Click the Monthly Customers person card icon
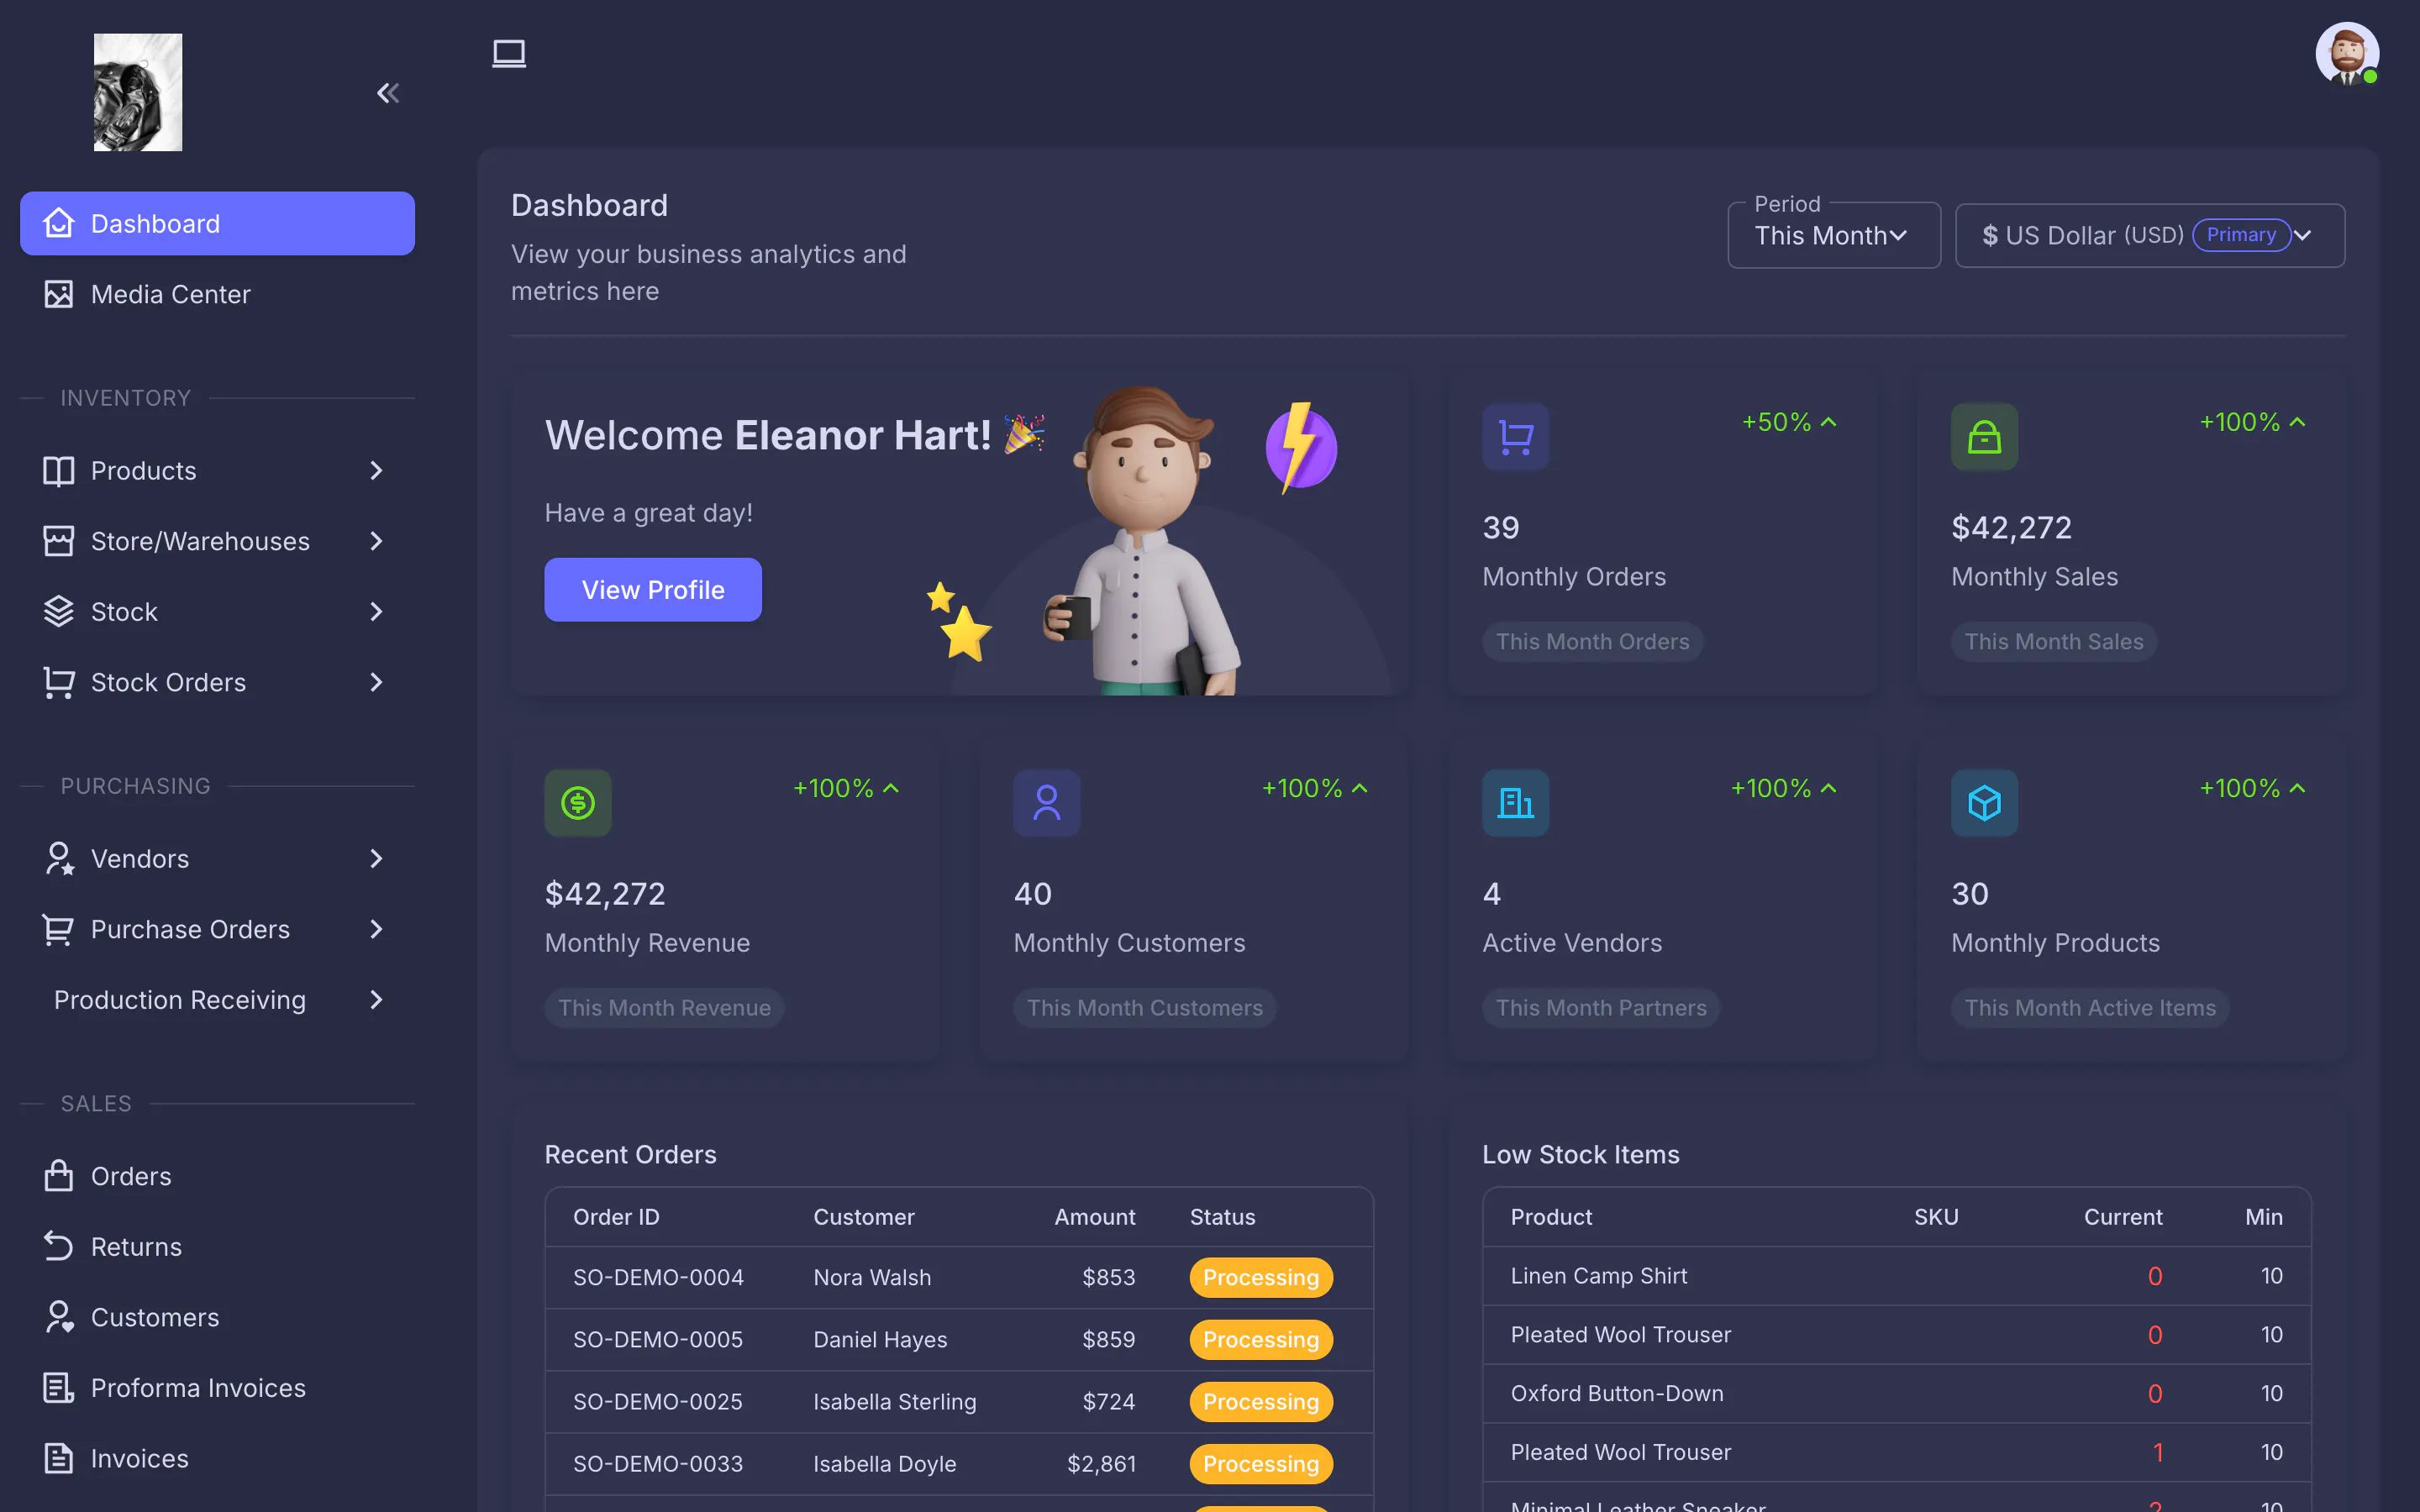Viewport: 2420px width, 1512px height. pos(1046,803)
